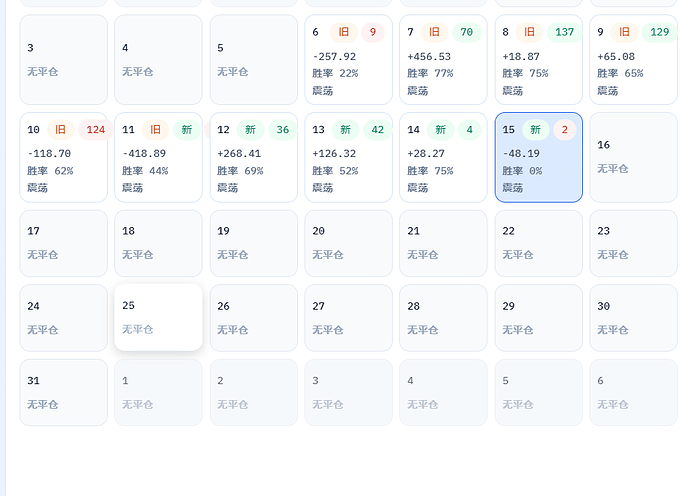690x496 pixels.
Task: Open the day 17 card
Action: (x=63, y=243)
